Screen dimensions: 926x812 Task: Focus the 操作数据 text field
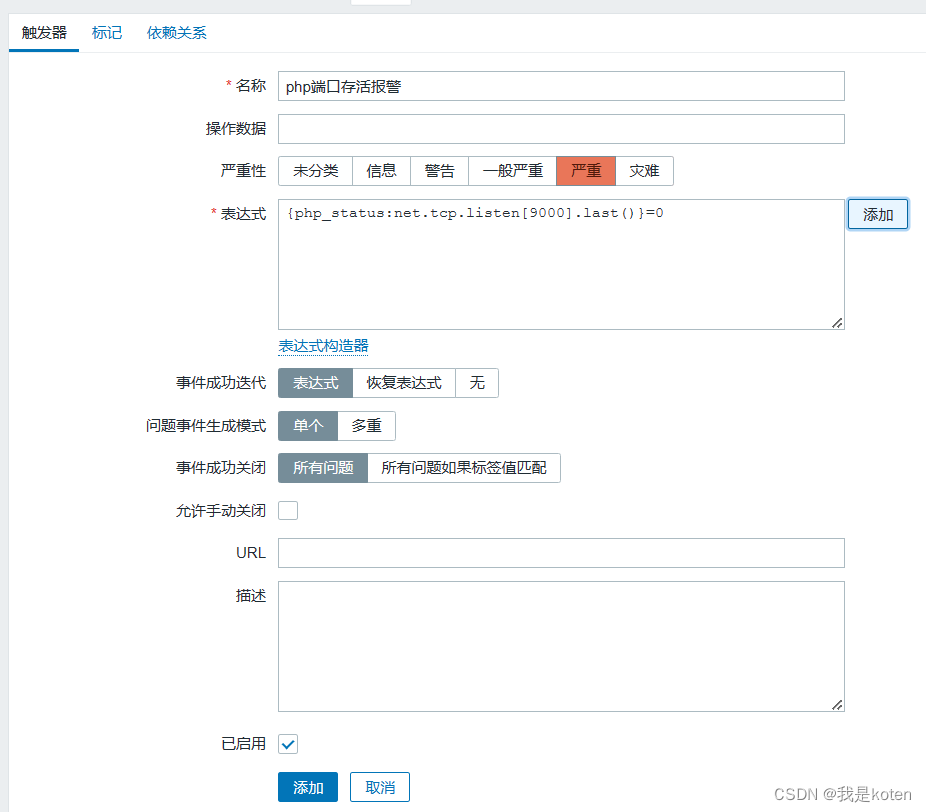click(x=561, y=129)
